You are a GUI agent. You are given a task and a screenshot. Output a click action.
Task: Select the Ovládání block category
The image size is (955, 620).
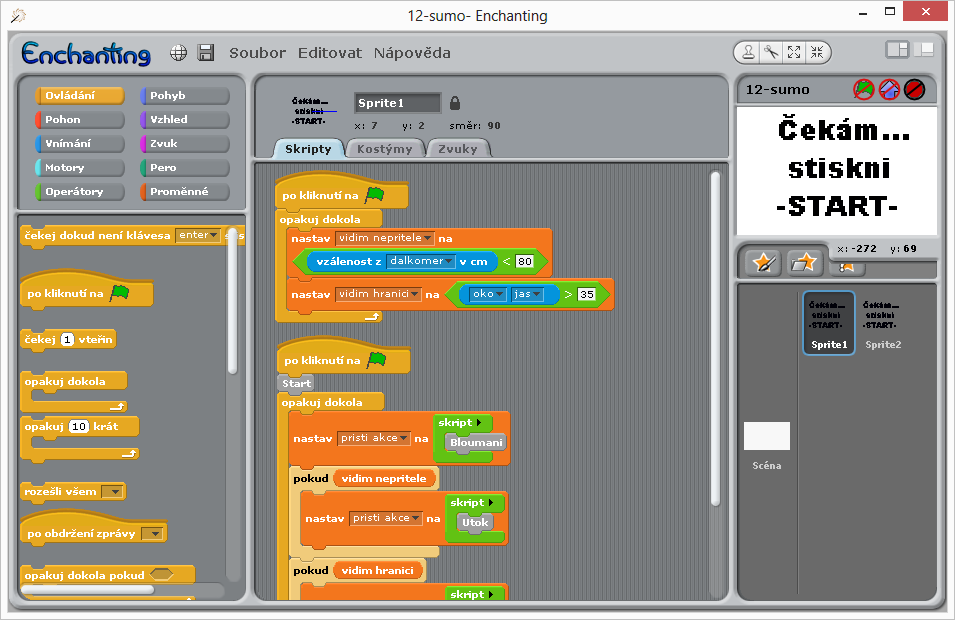[80, 96]
